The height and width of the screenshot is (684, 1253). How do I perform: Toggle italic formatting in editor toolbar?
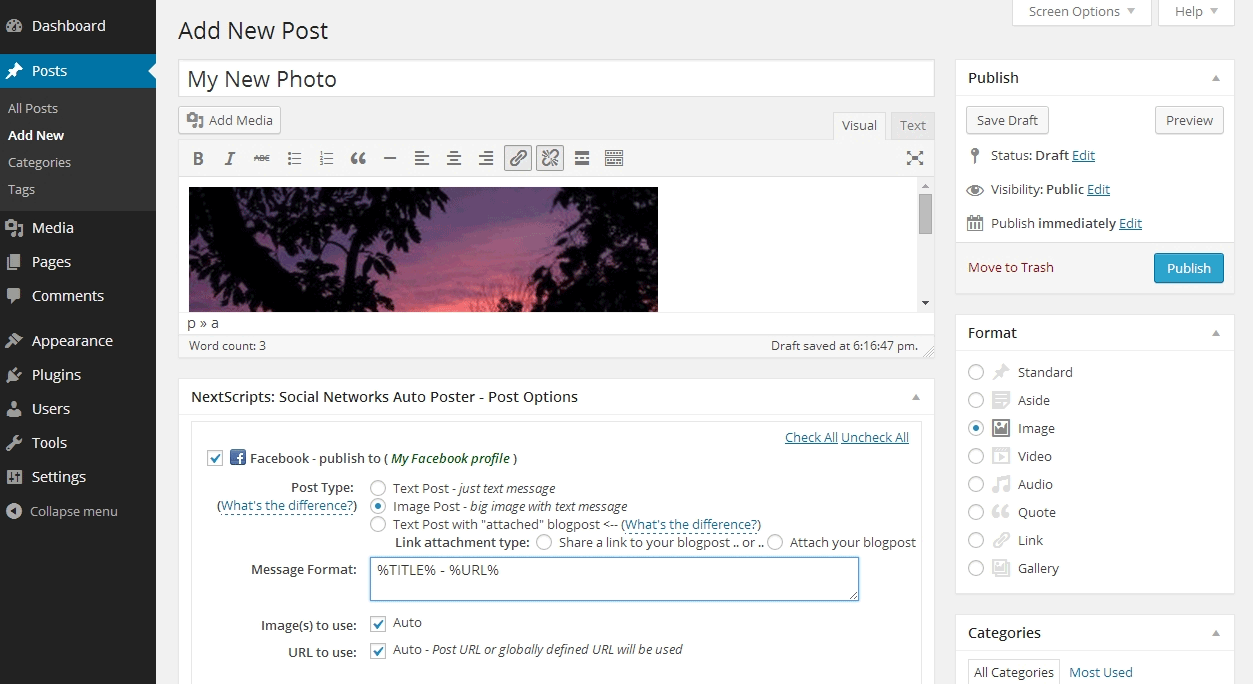coord(230,158)
